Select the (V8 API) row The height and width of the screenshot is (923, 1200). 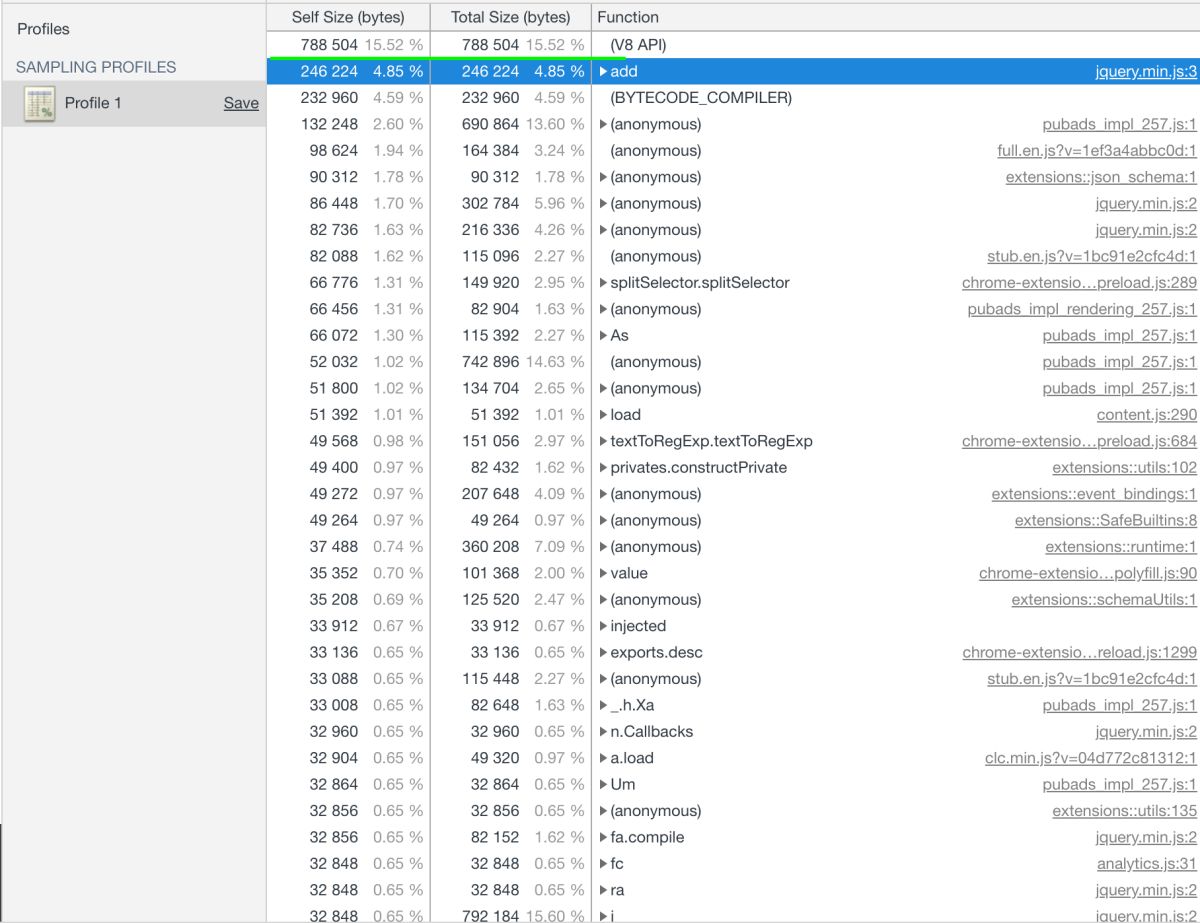(733, 45)
